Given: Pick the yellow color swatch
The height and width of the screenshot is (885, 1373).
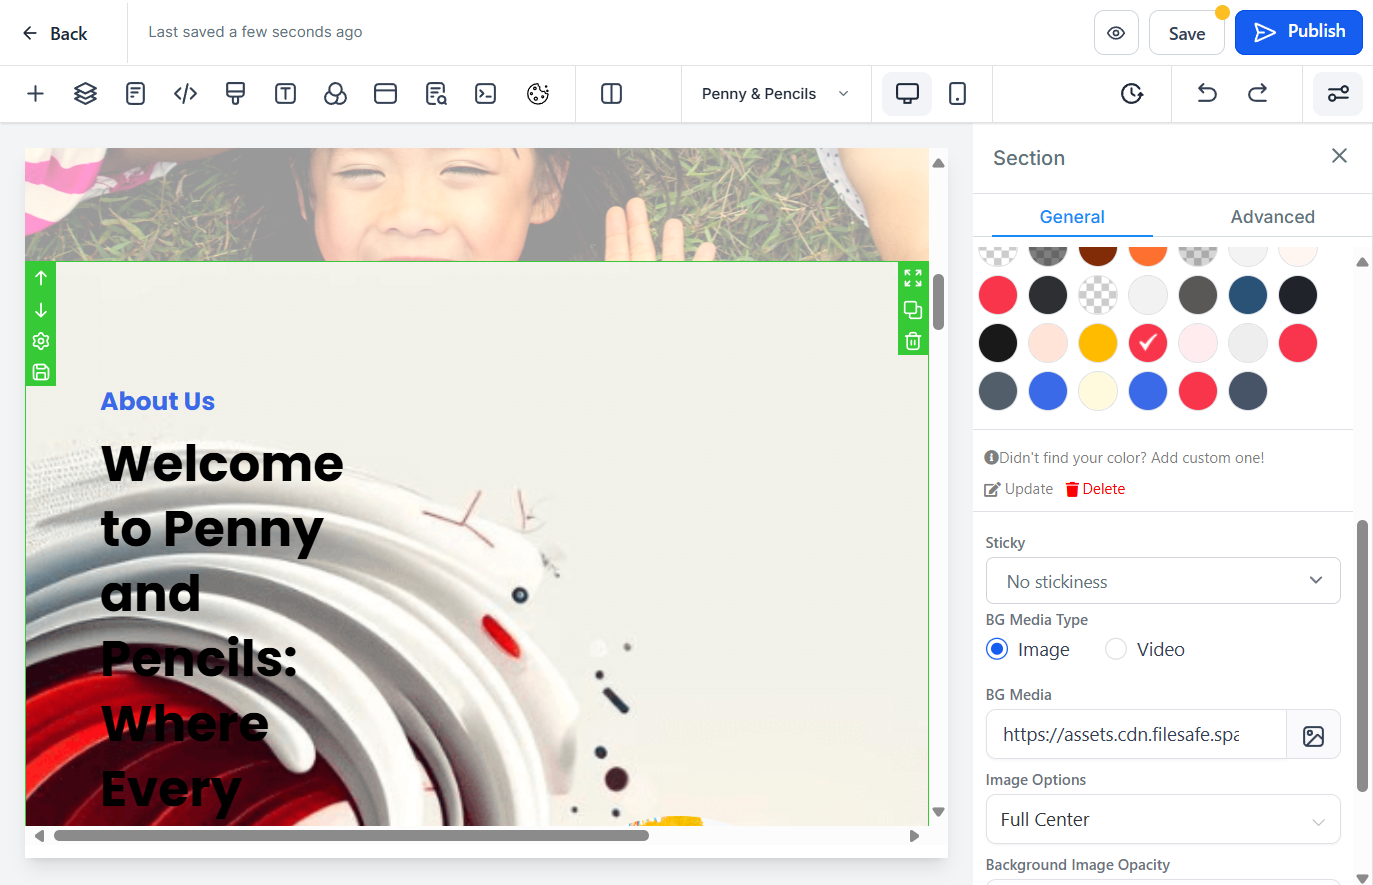Looking at the screenshot, I should (x=1098, y=343).
